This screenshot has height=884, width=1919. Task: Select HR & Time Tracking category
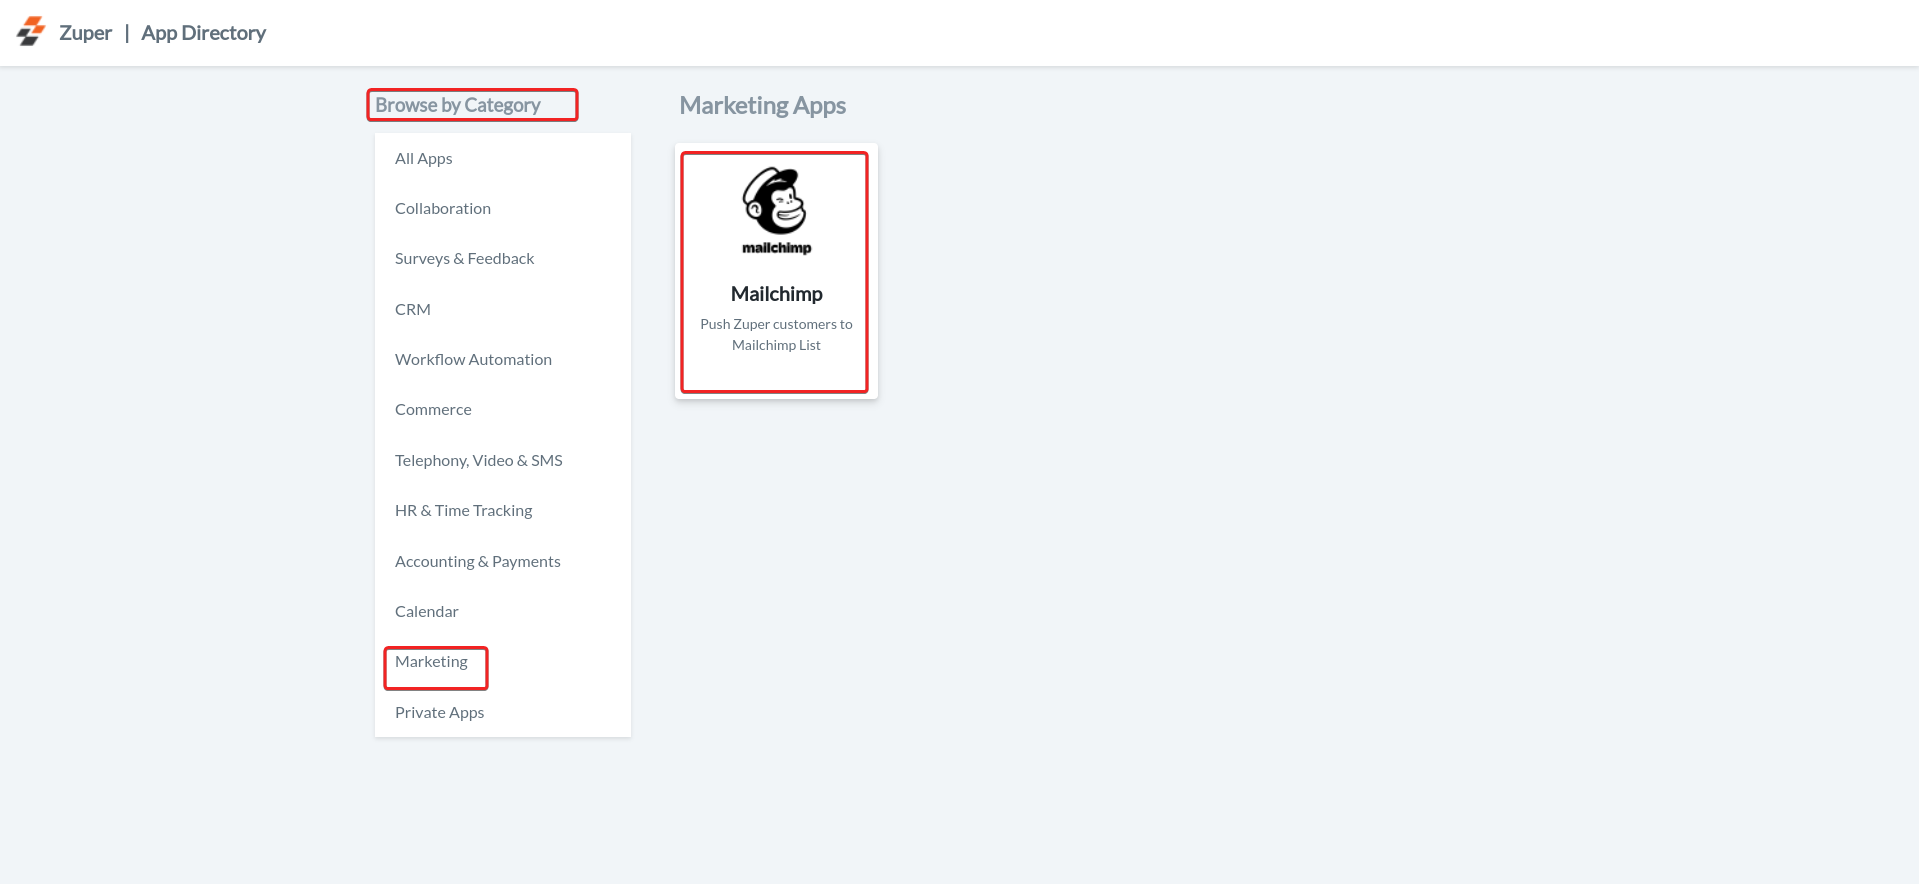point(463,511)
